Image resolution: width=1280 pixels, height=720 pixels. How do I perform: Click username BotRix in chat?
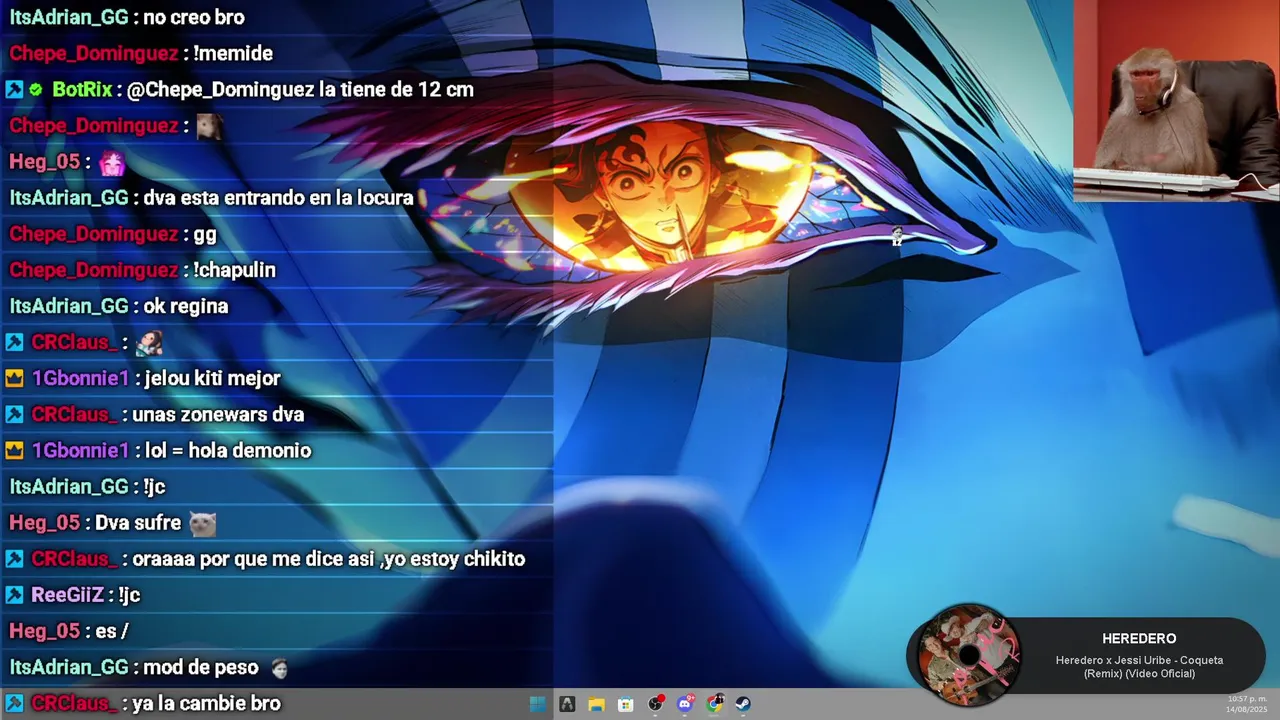click(x=82, y=90)
